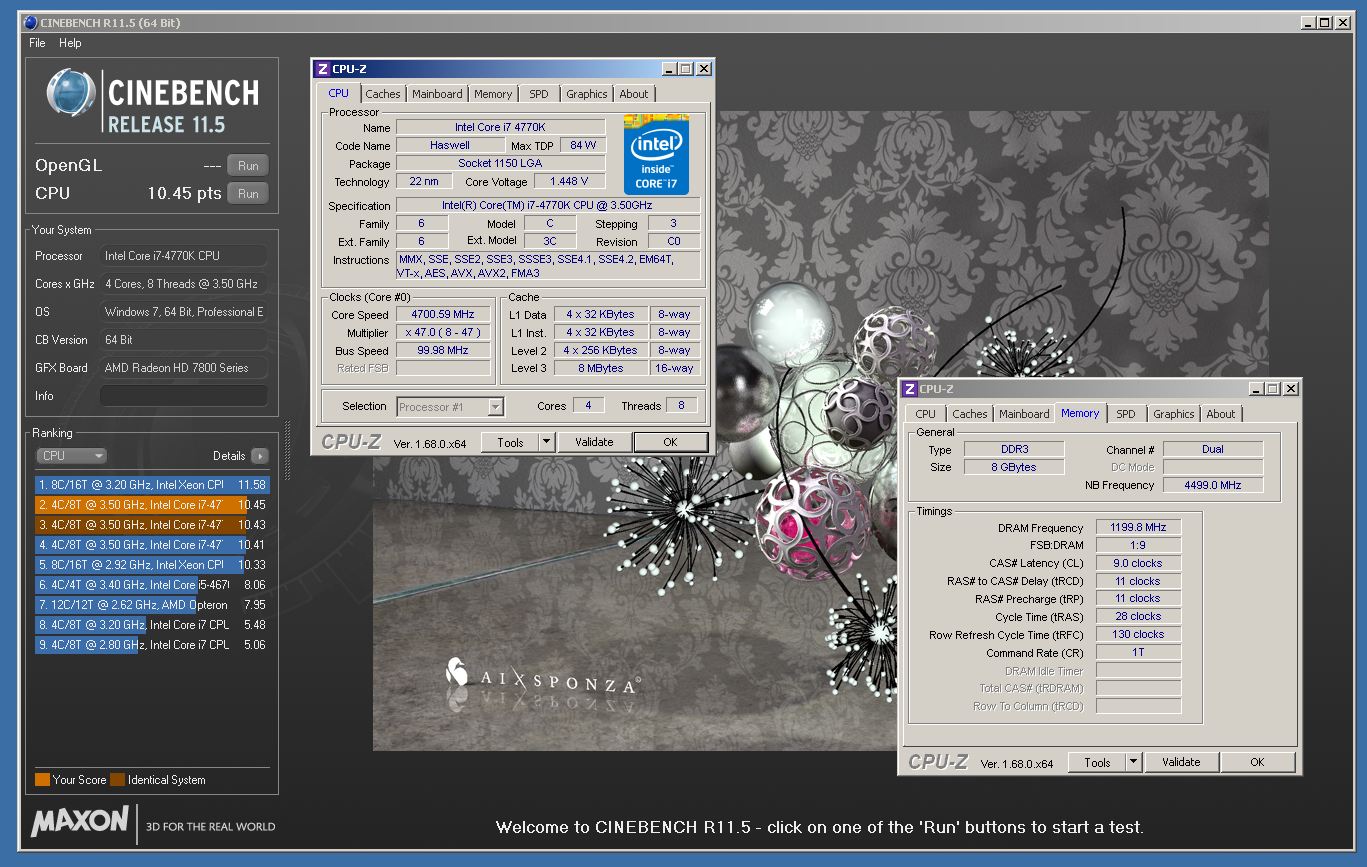Click CPU-Z icon in CPU window title bar
Image resolution: width=1367 pixels, height=867 pixels.
coord(322,69)
